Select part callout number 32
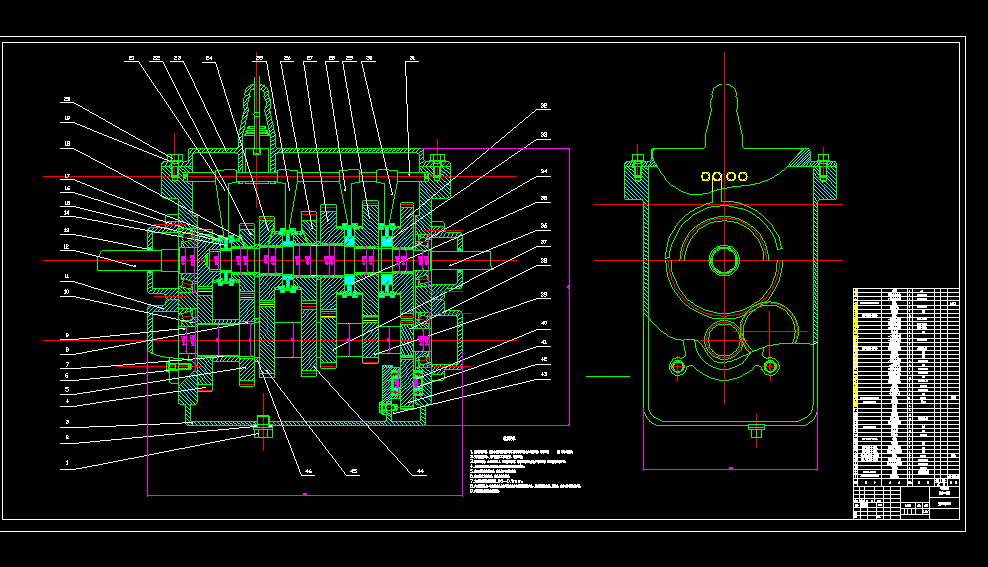 tap(544, 106)
